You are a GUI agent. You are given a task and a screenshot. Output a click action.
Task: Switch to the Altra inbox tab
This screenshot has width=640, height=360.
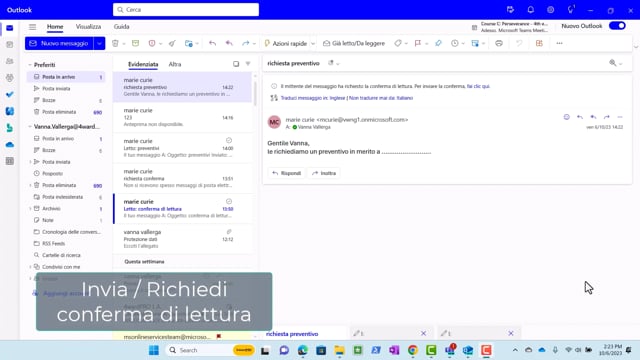point(175,64)
